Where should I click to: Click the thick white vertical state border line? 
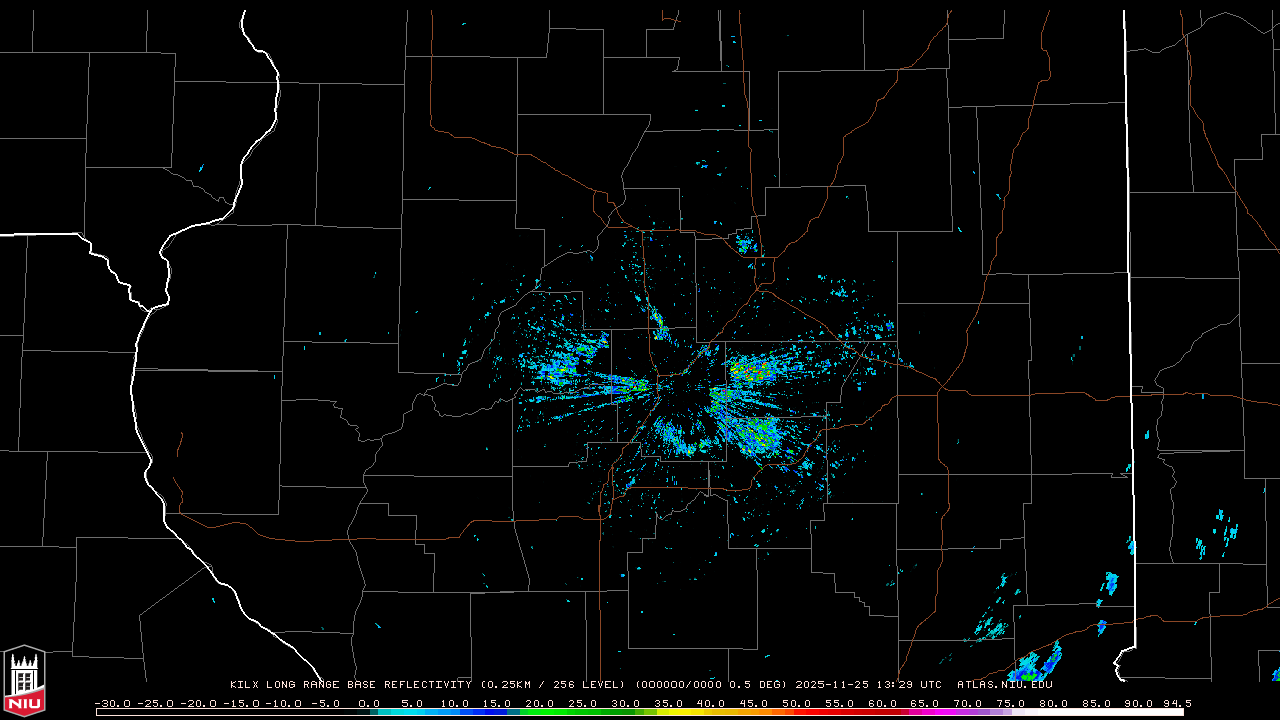click(x=1128, y=300)
